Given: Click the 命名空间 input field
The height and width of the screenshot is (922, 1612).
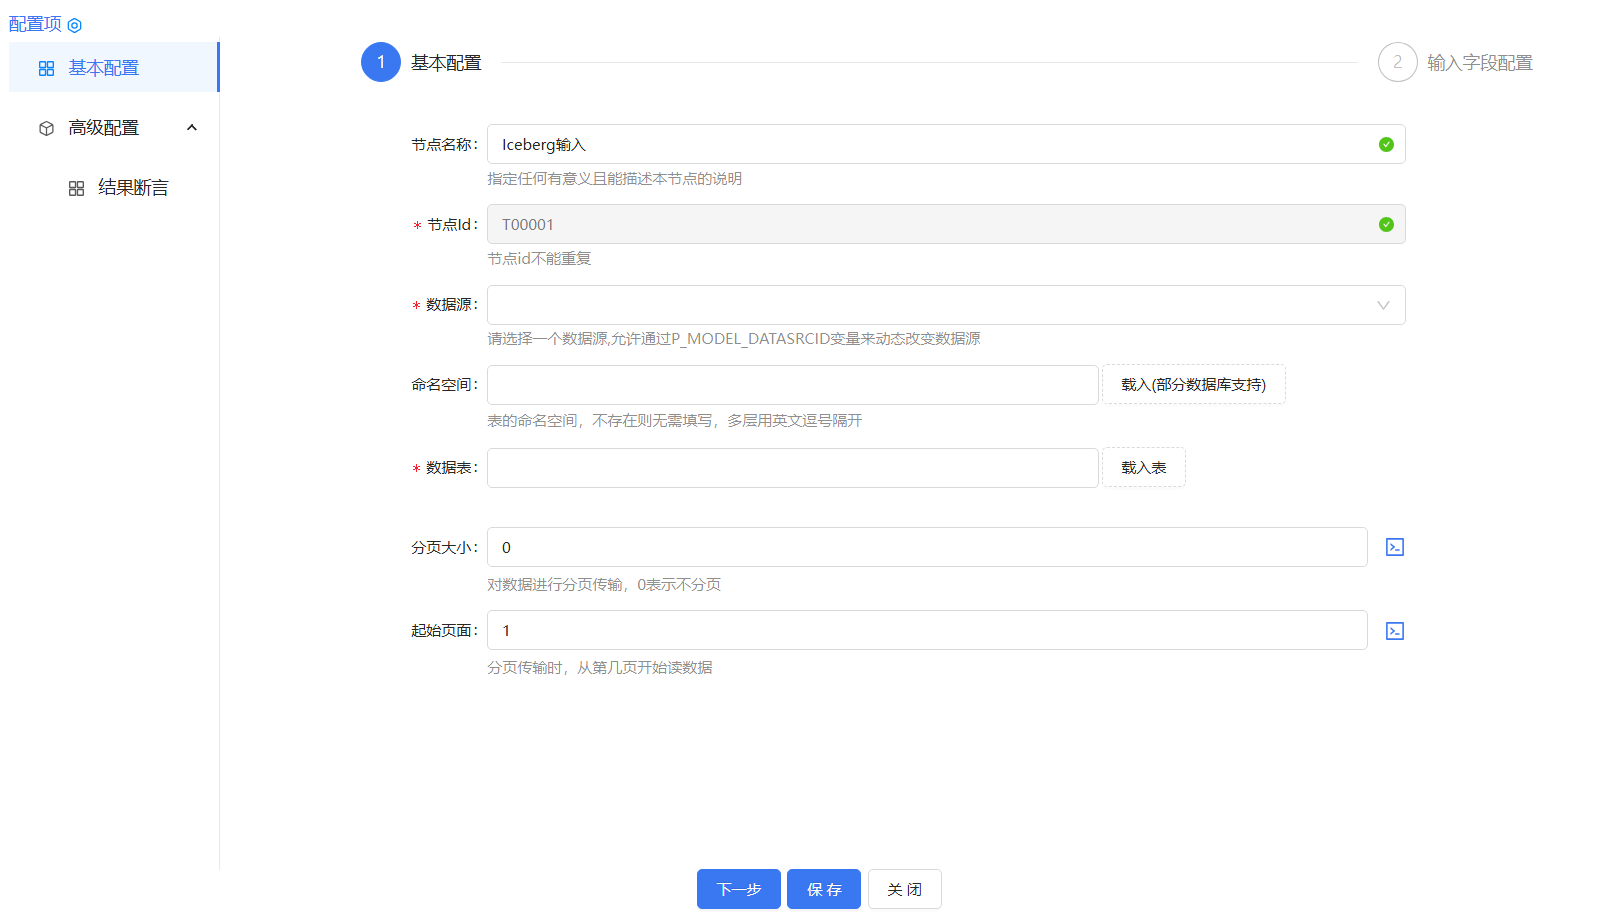Looking at the screenshot, I should point(792,384).
